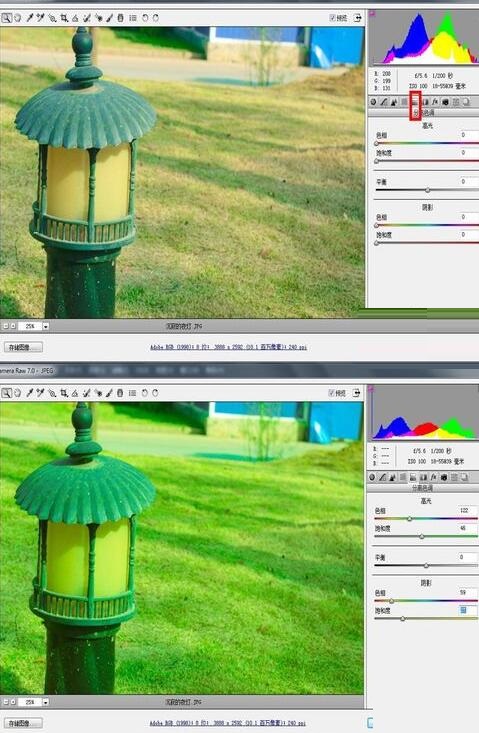
Task: Open zoom level dropdown in lower window
Action: (46, 702)
